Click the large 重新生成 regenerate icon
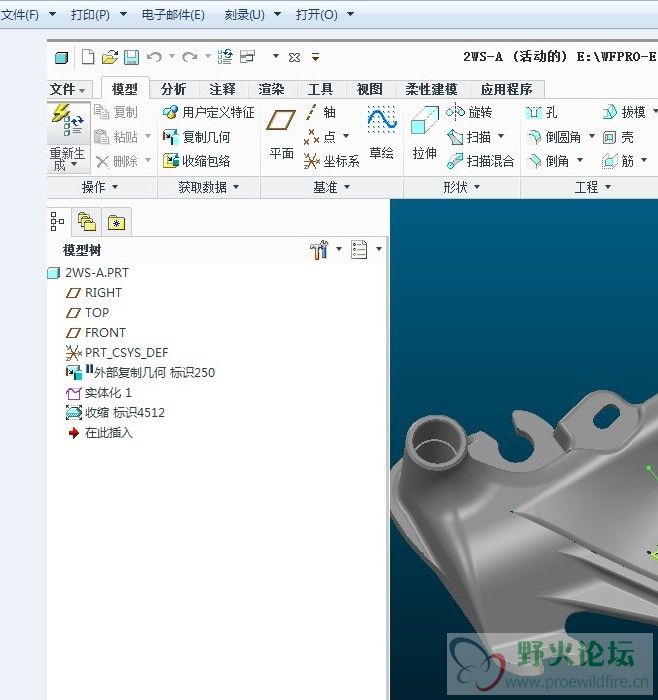Screen dimensions: 658x700 click(x=68, y=119)
